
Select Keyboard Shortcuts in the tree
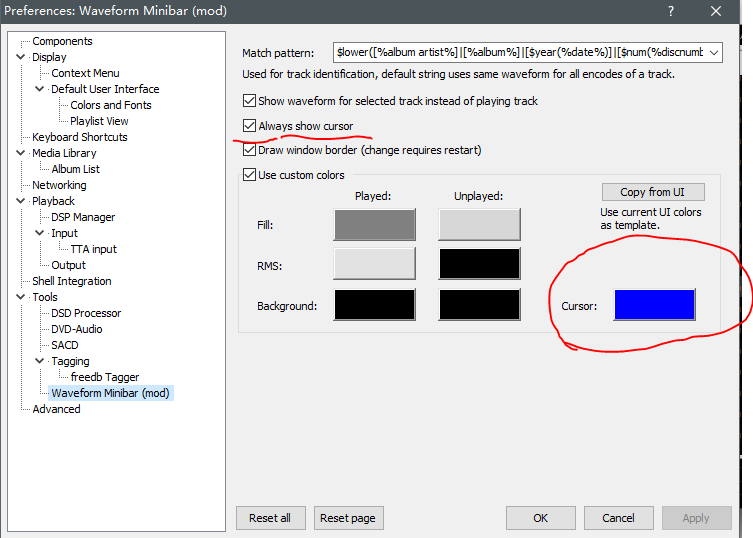pyautogui.click(x=79, y=137)
